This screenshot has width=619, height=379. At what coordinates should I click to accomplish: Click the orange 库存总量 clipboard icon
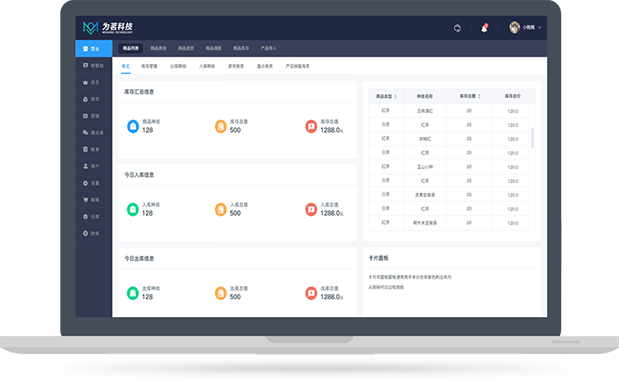tap(220, 126)
